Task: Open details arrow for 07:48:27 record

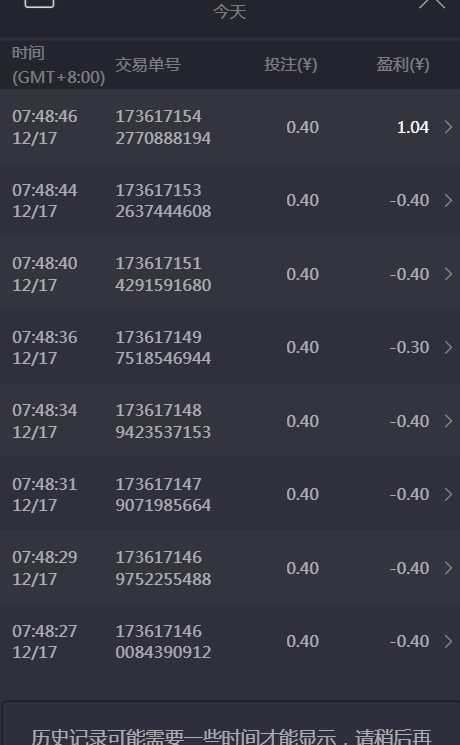Action: (x=448, y=641)
